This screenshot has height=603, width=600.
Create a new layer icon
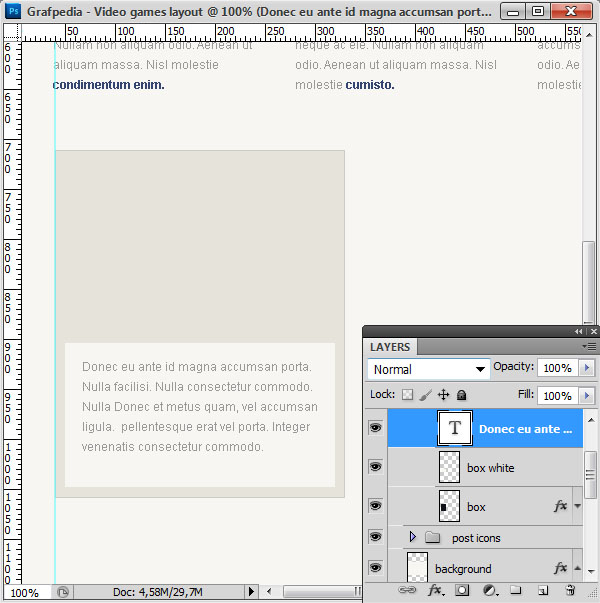coord(543,590)
